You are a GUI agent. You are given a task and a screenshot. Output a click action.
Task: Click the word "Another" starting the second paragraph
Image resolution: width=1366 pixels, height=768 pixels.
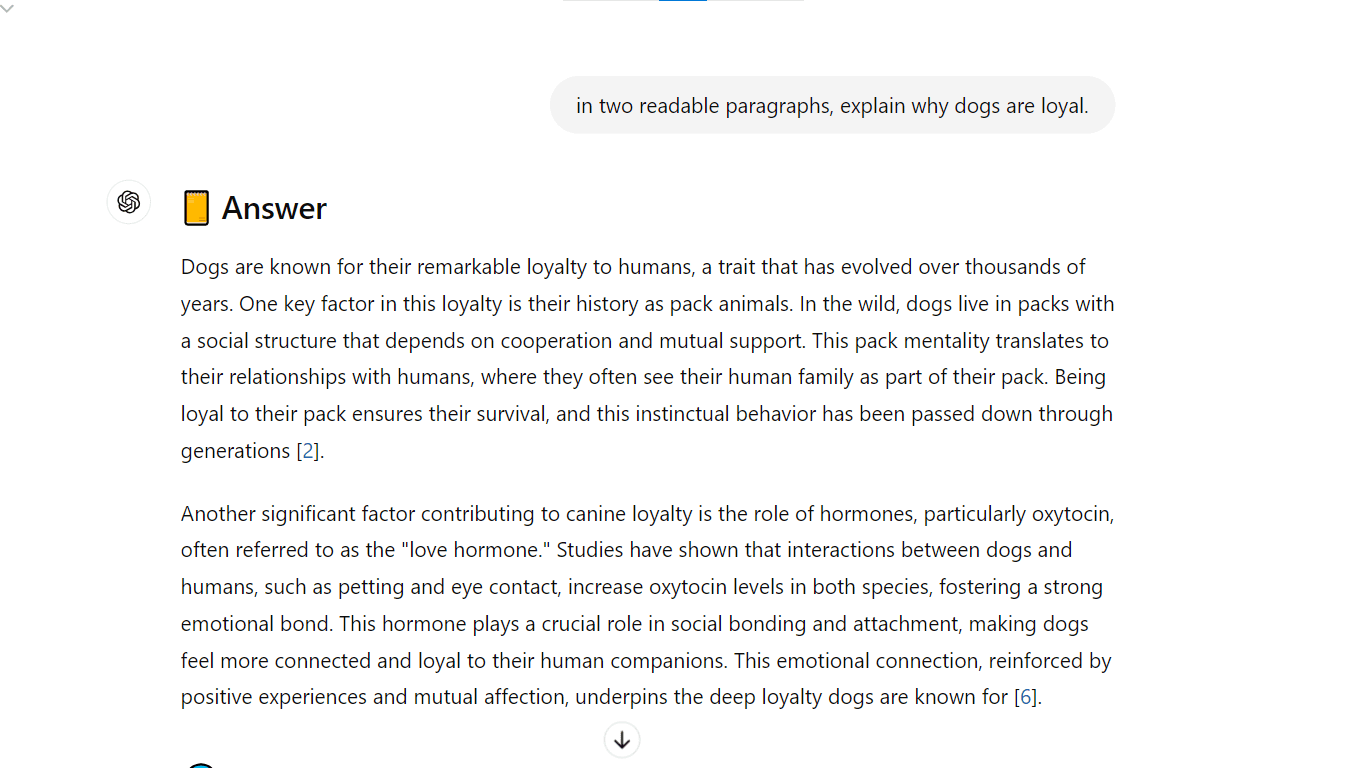tap(218, 514)
